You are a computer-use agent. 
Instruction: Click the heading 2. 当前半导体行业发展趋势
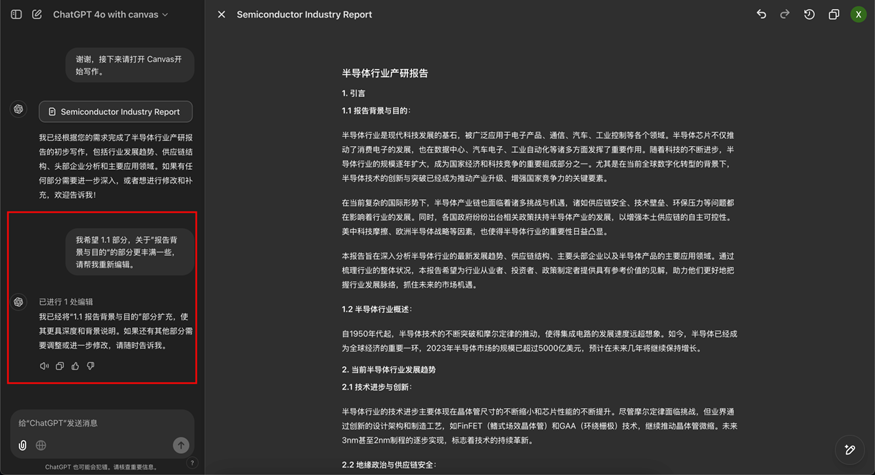coord(388,370)
